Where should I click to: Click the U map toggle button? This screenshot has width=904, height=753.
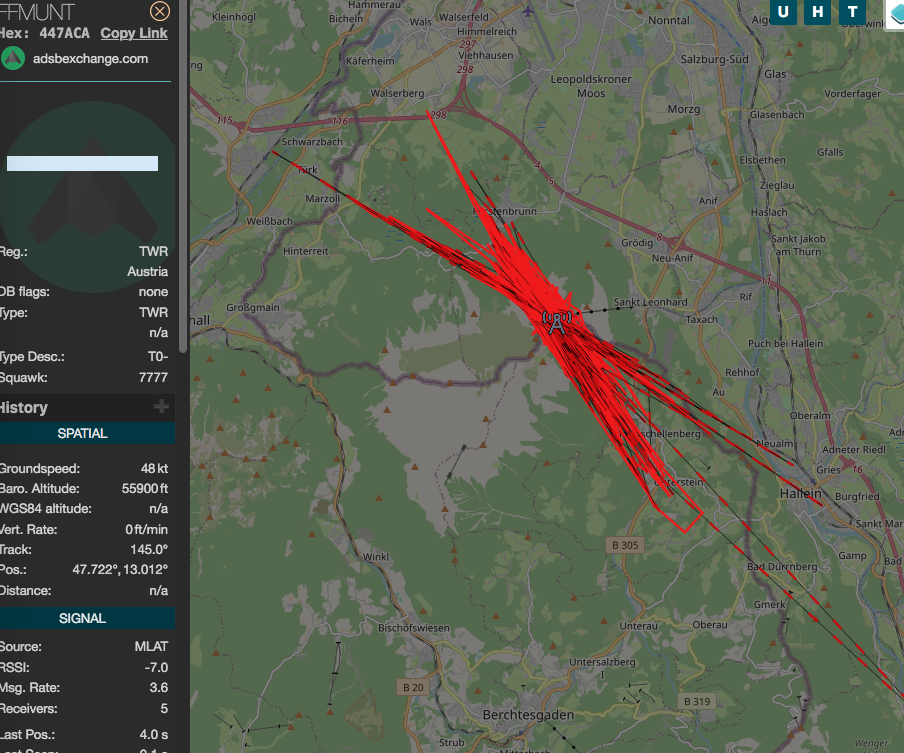click(x=783, y=12)
